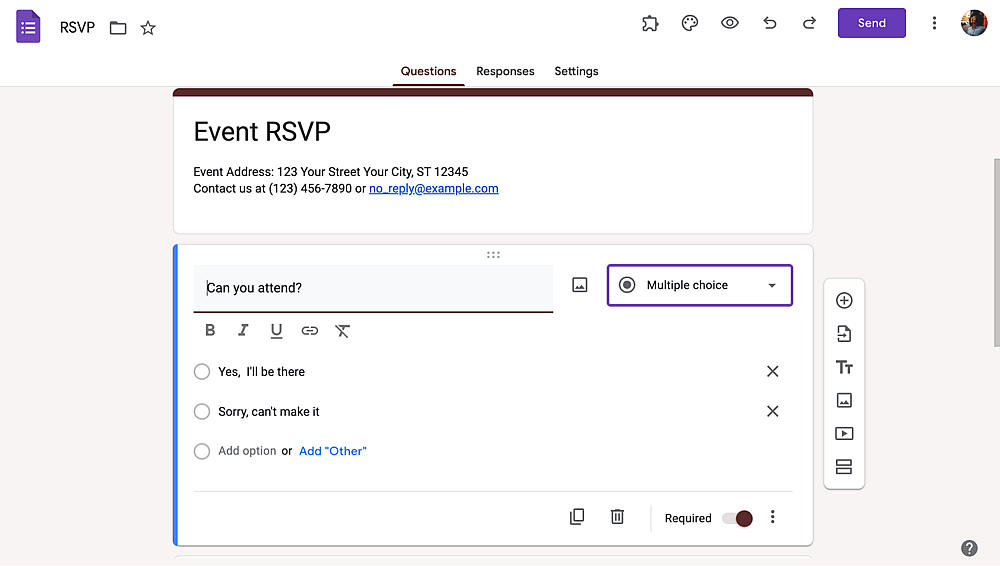The width and height of the screenshot is (1000, 566).
Task: Open the Multiple choice question type dropdown
Action: pos(700,285)
